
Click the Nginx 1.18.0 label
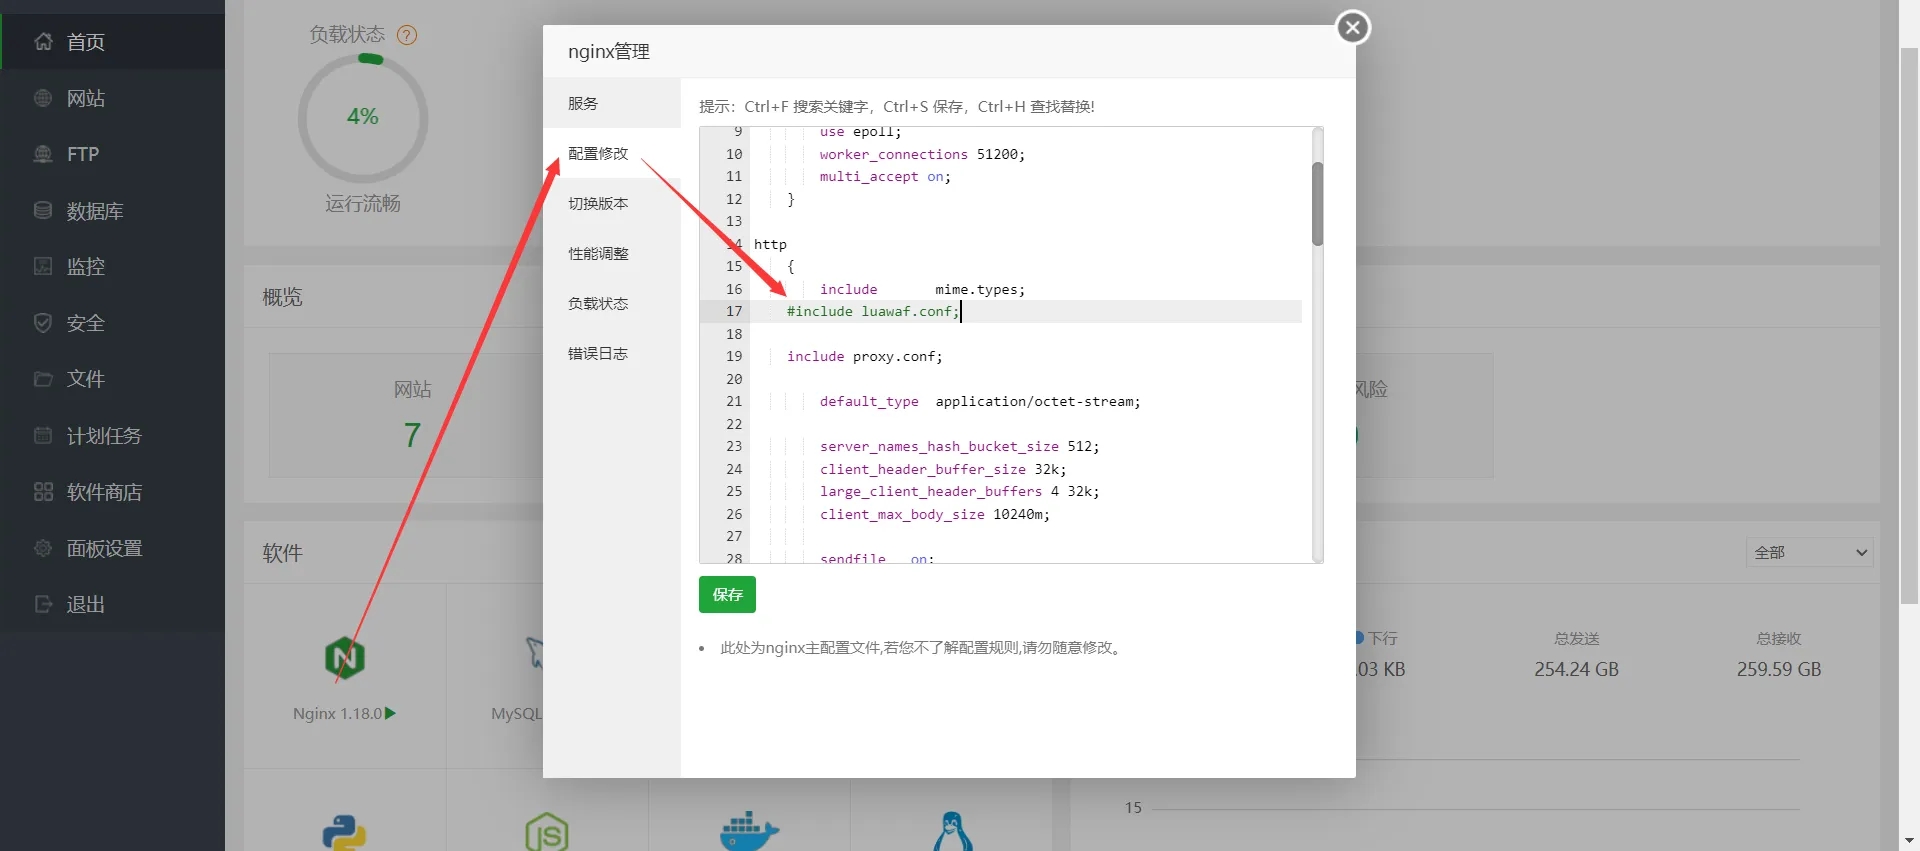coord(337,713)
